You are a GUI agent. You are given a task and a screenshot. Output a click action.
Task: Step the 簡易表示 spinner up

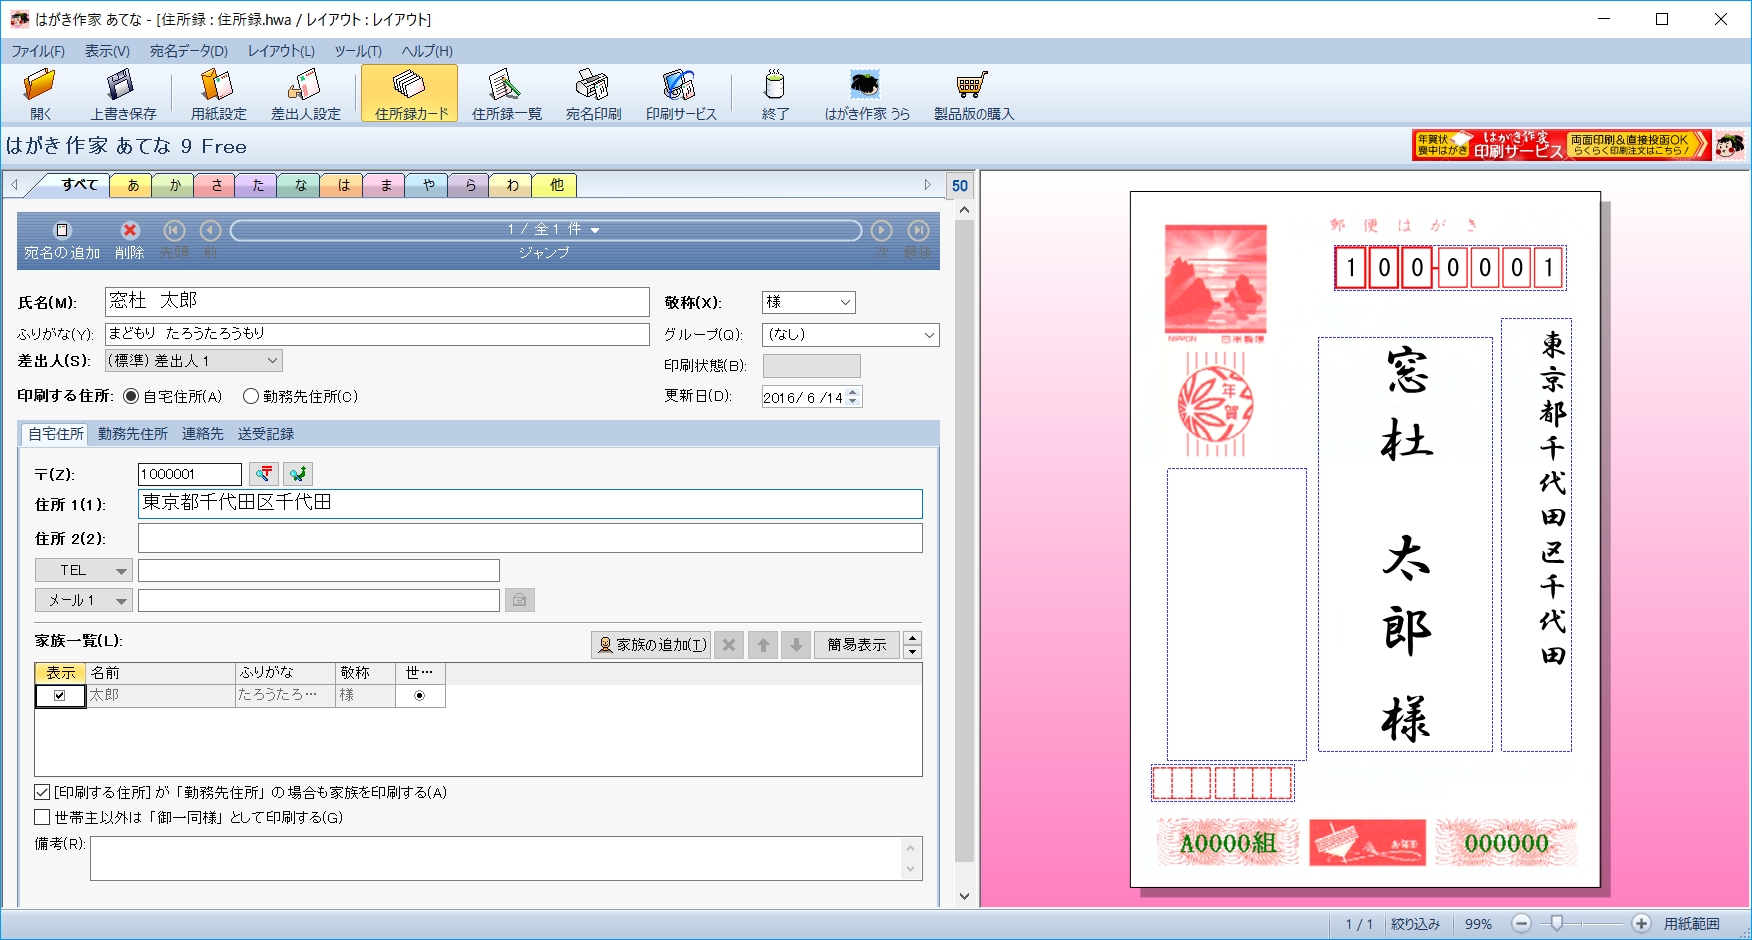(912, 638)
